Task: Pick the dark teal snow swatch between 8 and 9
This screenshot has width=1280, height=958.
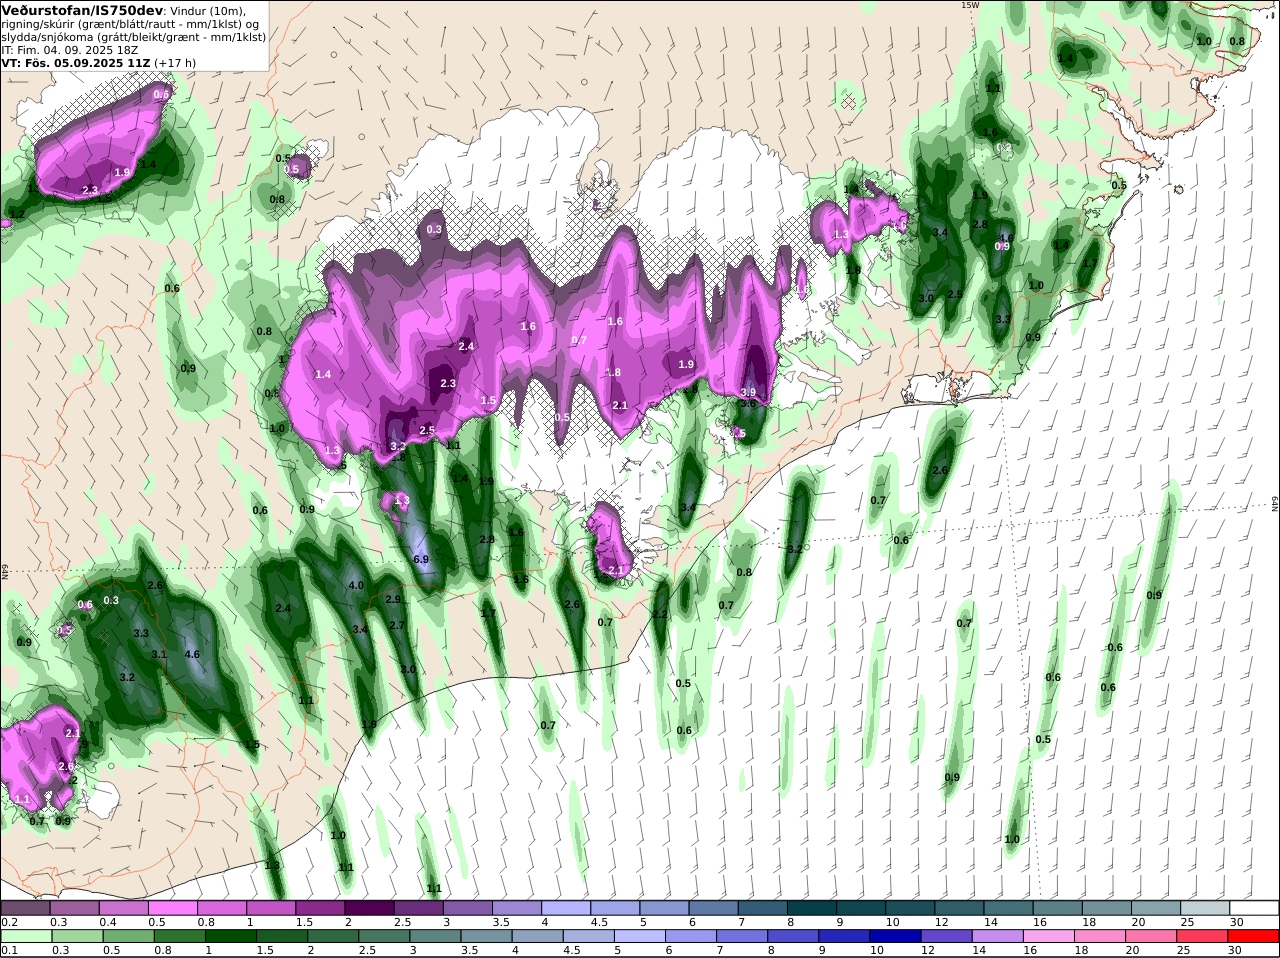Action: coord(812,908)
